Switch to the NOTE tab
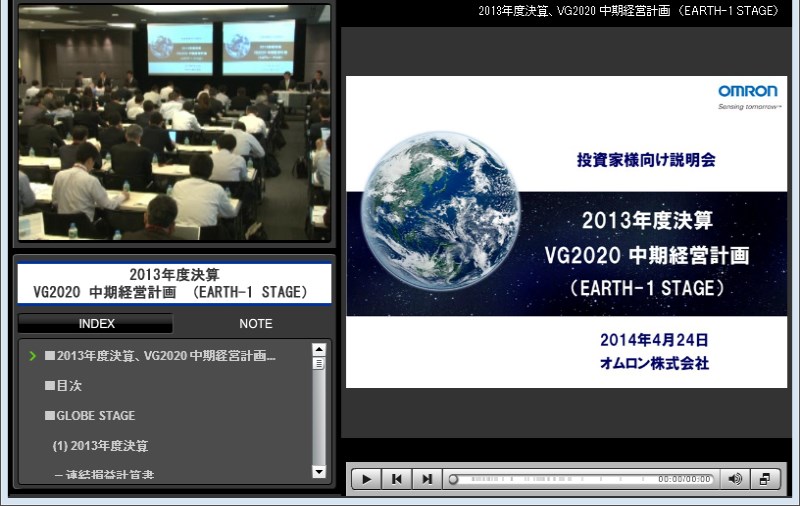This screenshot has height=506, width=800. [256, 323]
